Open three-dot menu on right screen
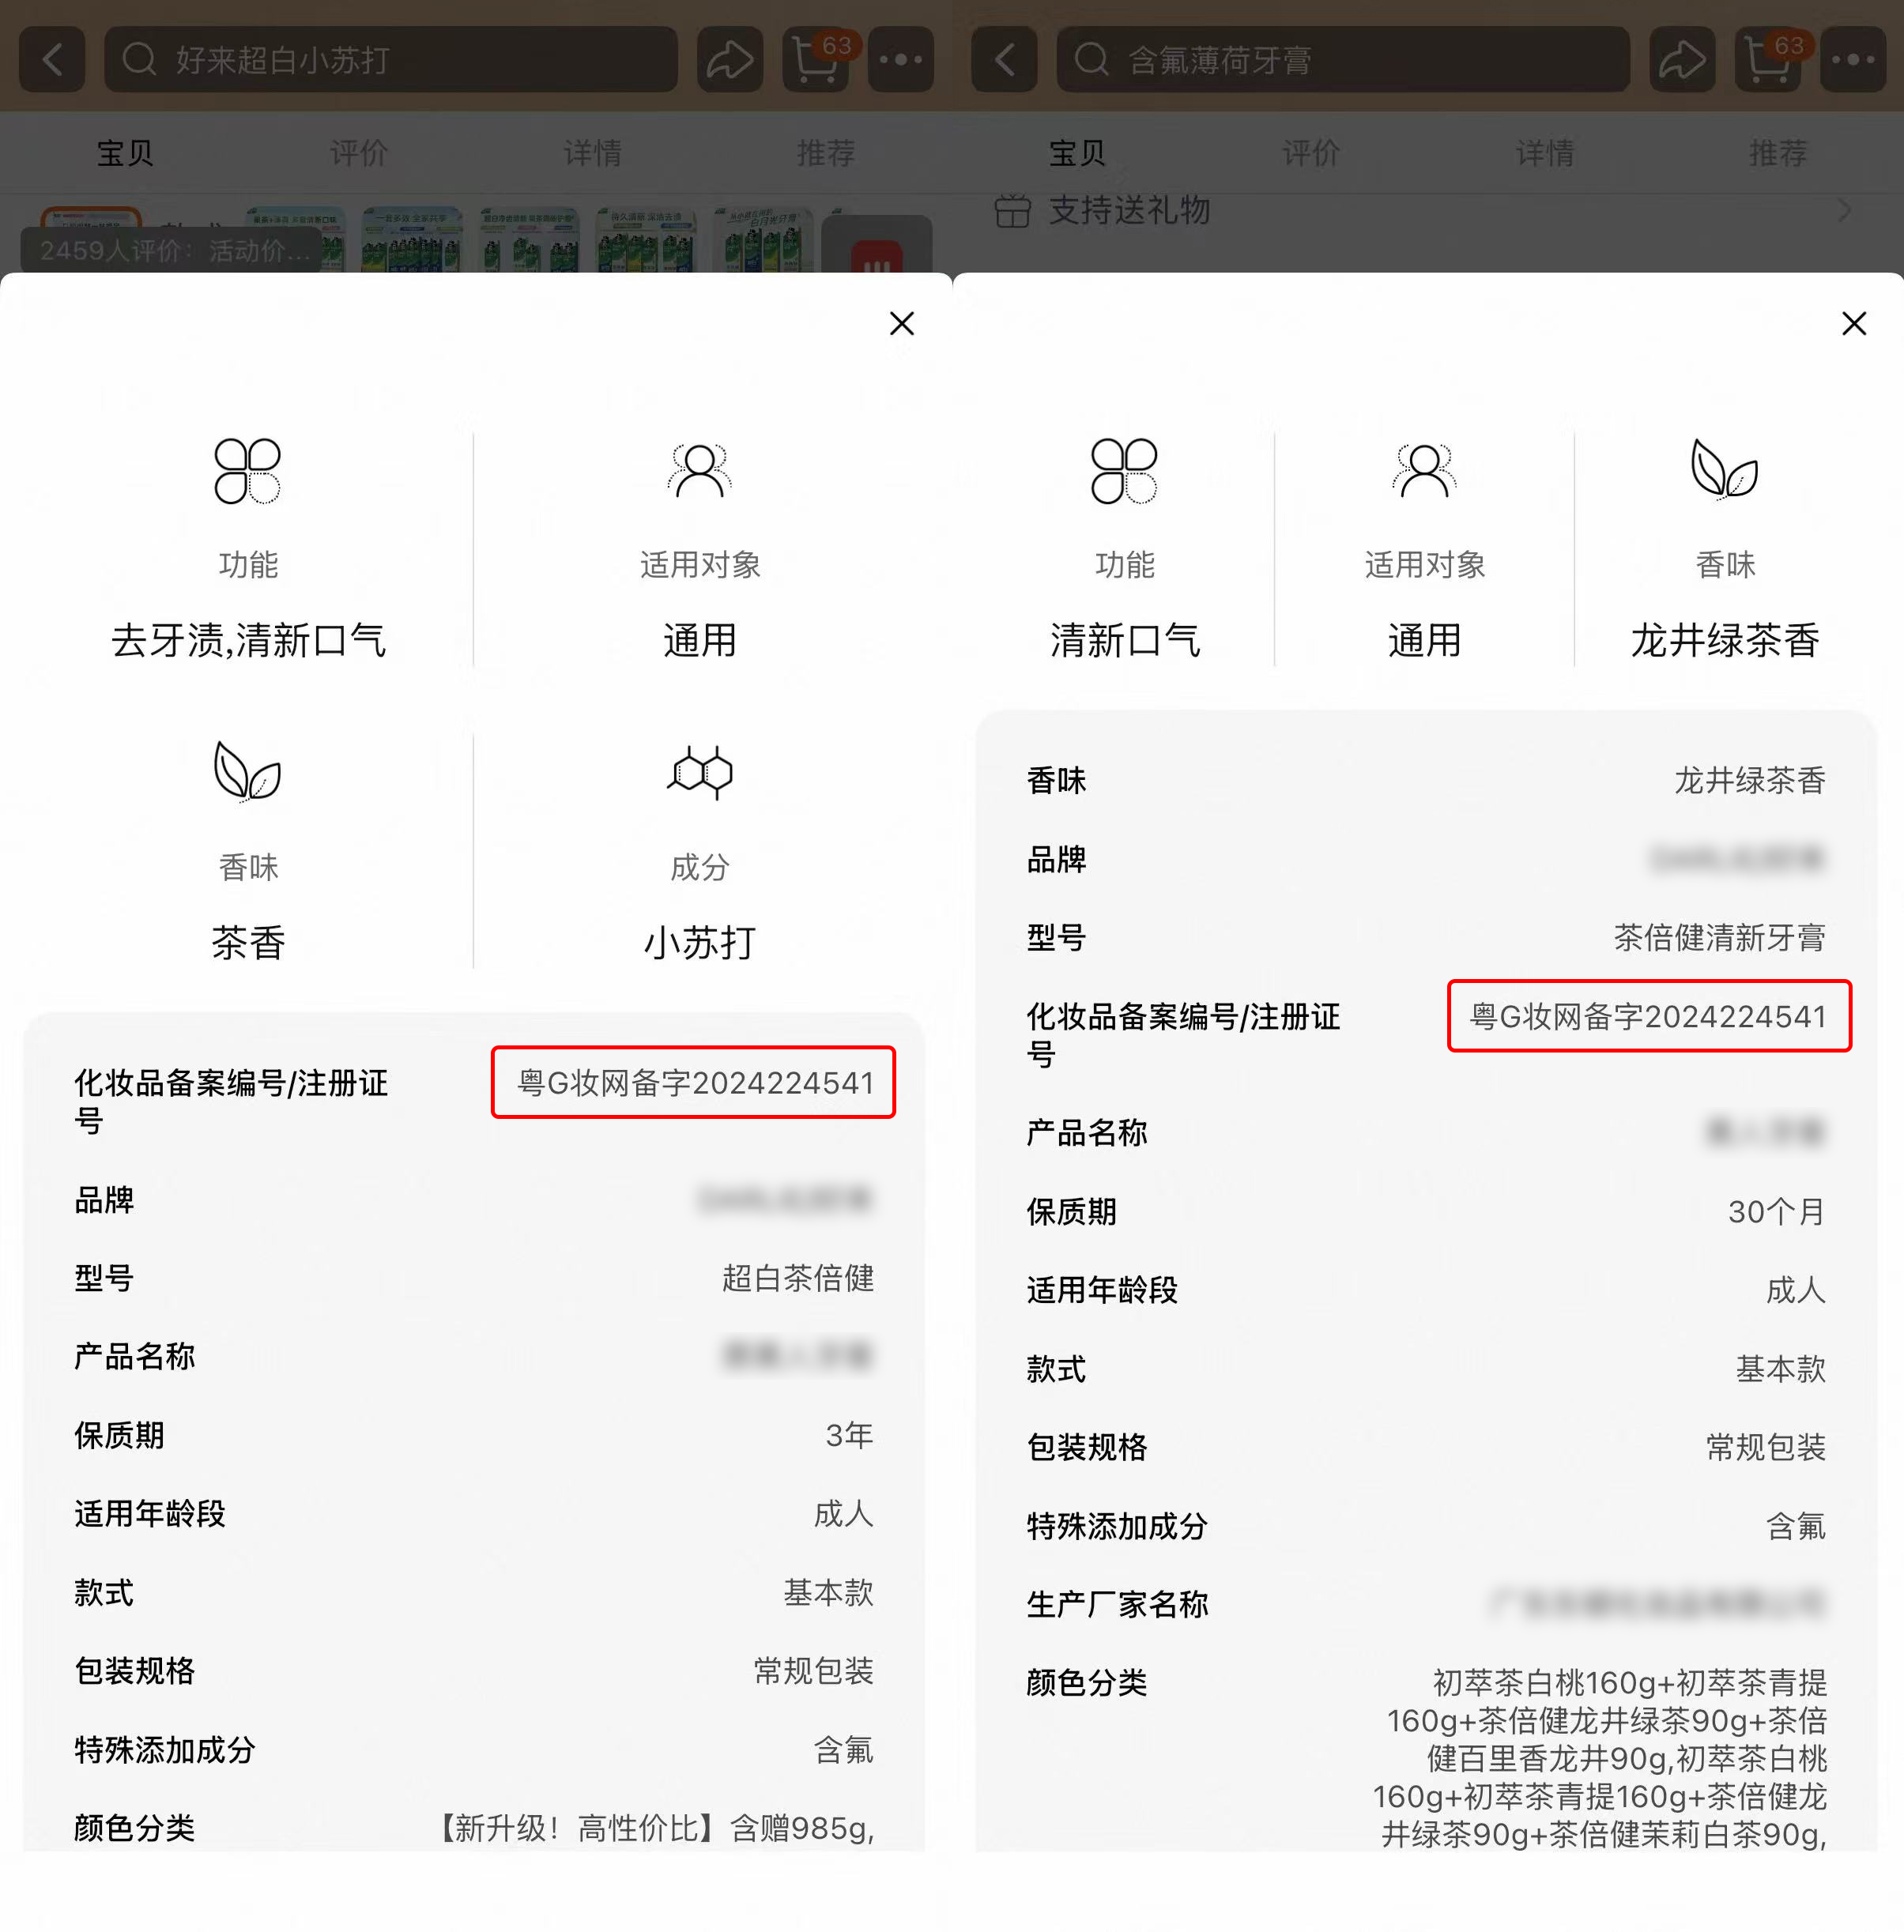 (1852, 60)
